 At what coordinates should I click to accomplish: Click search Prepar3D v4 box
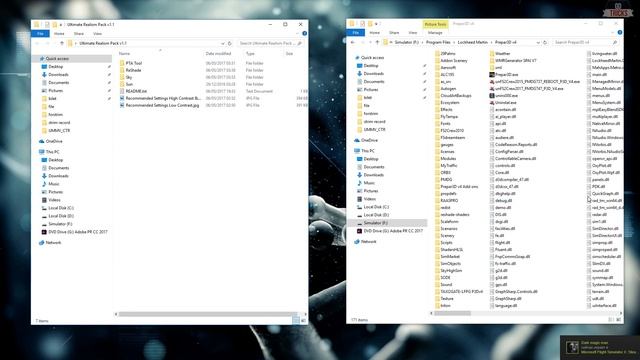(x=585, y=42)
